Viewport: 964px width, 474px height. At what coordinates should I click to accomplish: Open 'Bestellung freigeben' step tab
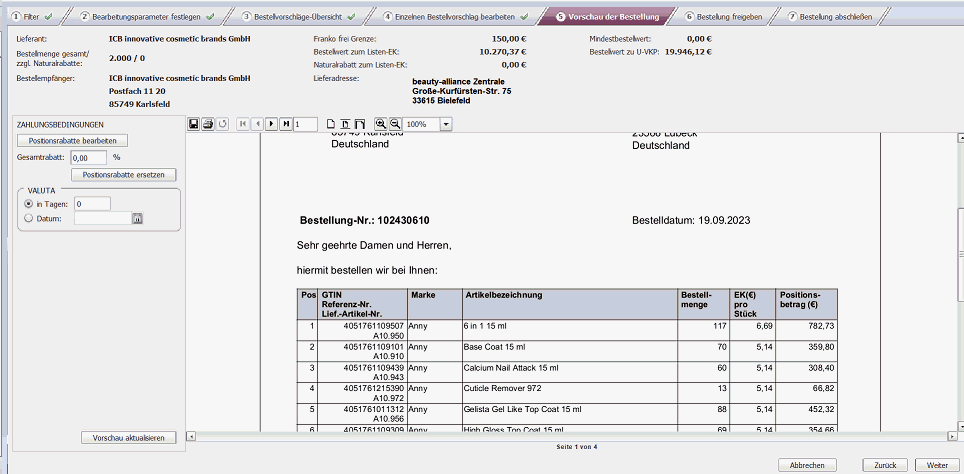724,17
